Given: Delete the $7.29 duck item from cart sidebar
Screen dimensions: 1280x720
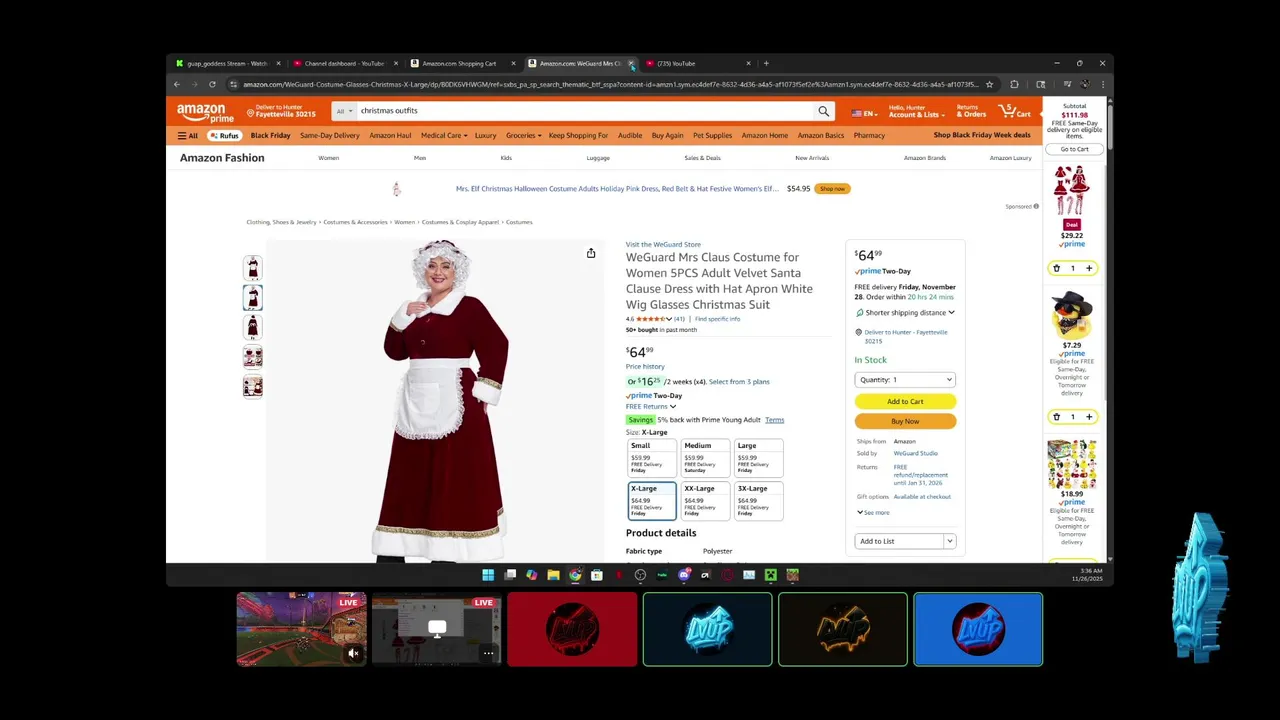Looking at the screenshot, I should click(x=1056, y=417).
